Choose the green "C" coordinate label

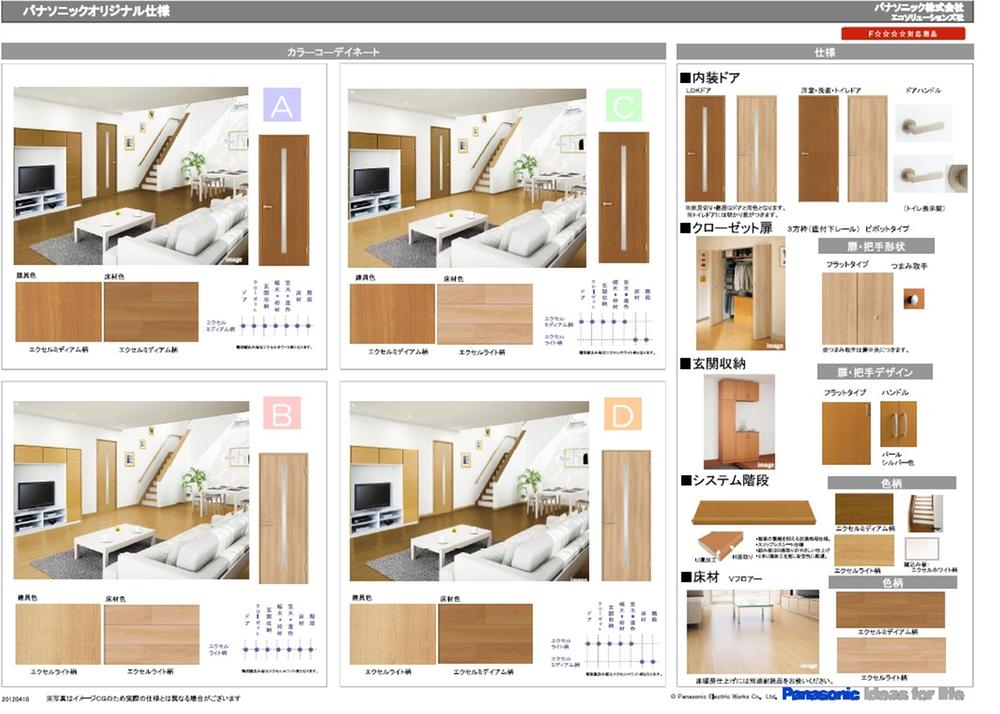[621, 105]
